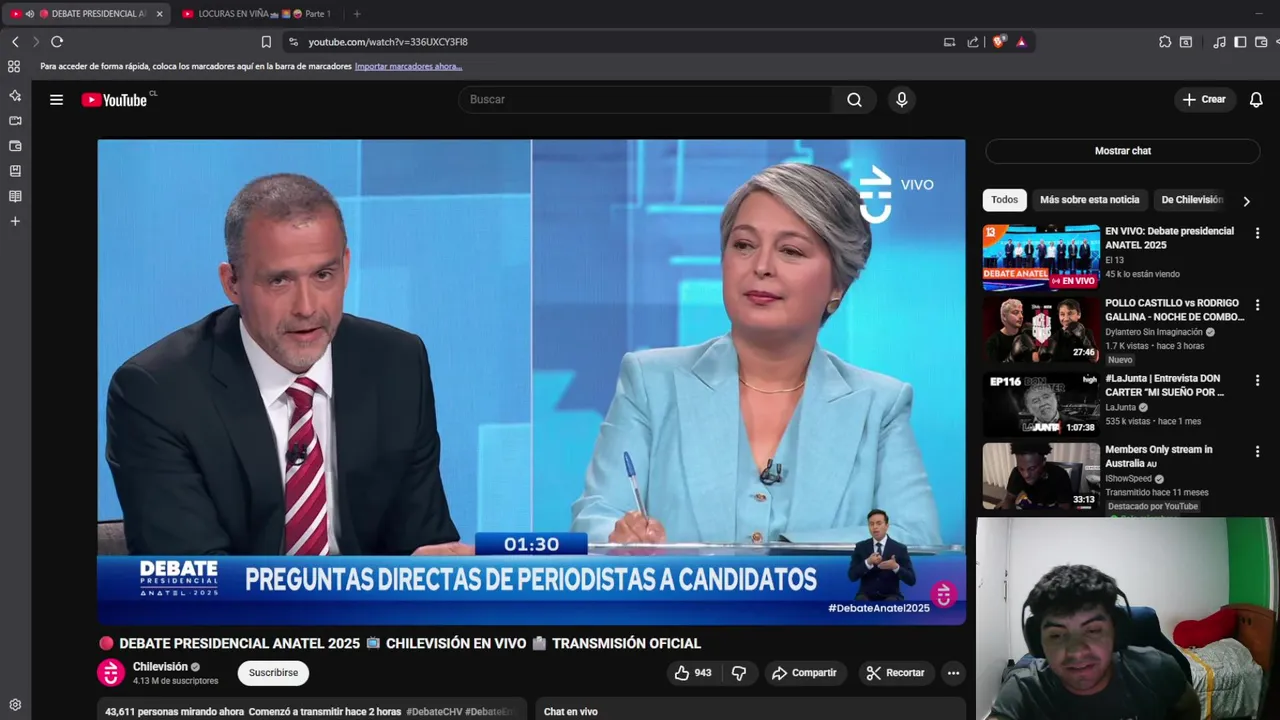
Task: Open the #LaJunta DON CARTER thumbnail
Action: [1041, 404]
